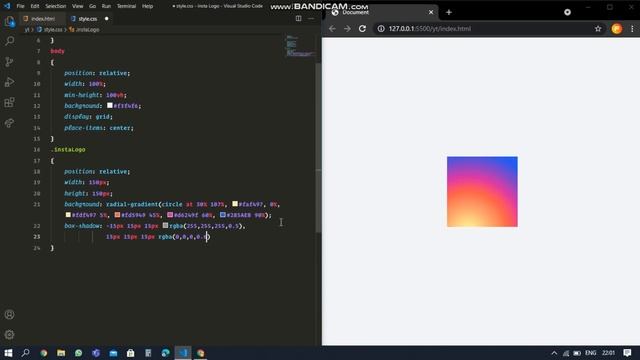Open the Chrome profile avatar
The image size is (640, 360).
click(x=617, y=29)
